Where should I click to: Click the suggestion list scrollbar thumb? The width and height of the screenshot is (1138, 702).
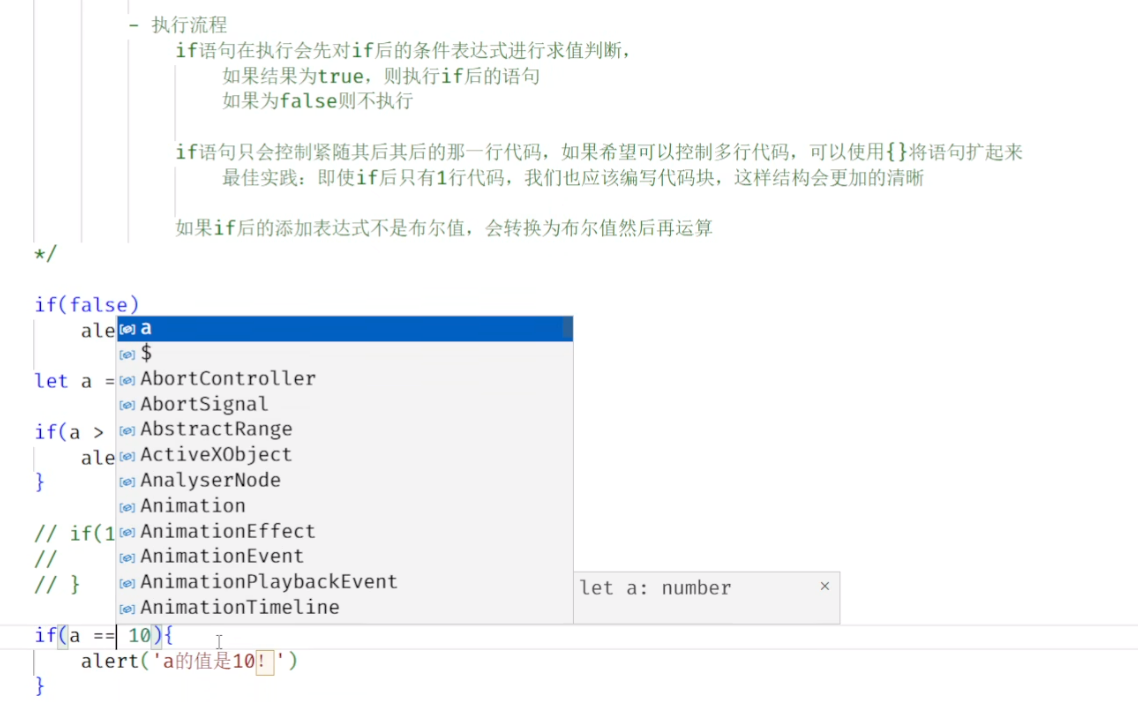pyautogui.click(x=568, y=329)
